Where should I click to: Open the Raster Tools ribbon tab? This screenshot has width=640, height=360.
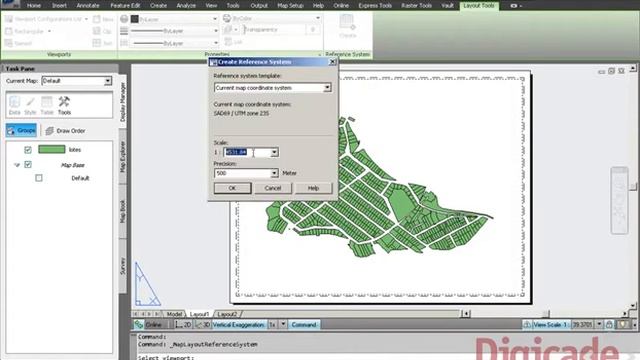(x=417, y=5)
